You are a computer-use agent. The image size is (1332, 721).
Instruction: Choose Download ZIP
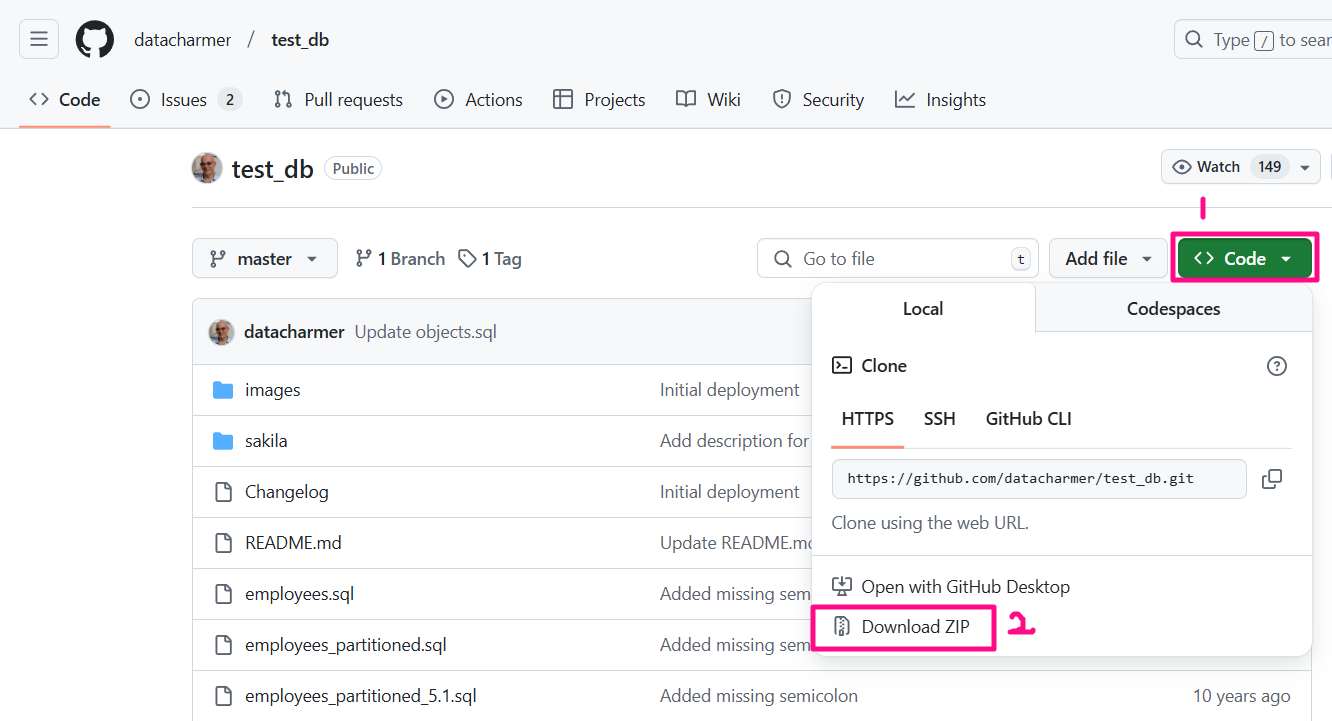pyautogui.click(x=903, y=627)
